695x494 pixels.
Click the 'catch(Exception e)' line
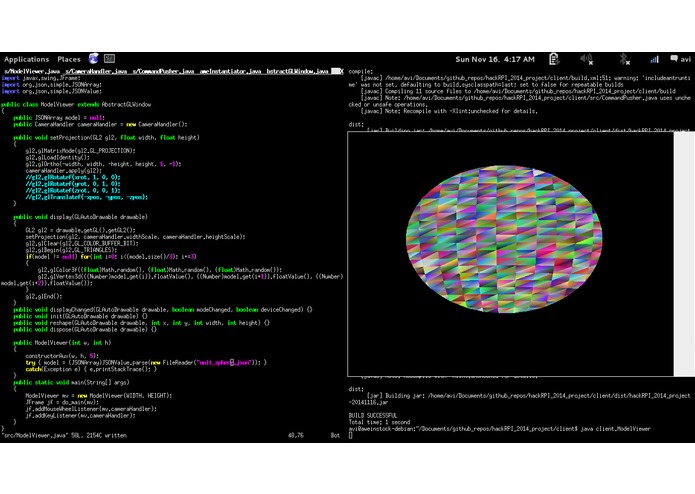tap(91, 369)
